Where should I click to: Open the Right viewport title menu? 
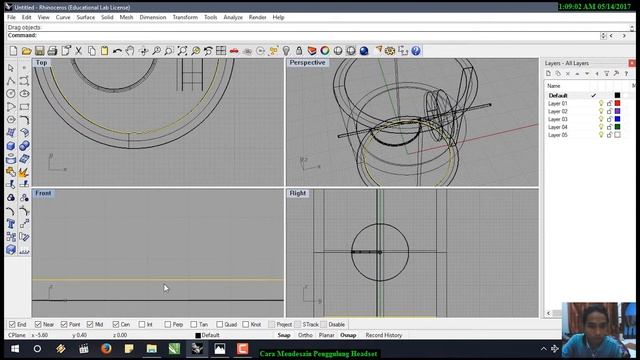298,193
